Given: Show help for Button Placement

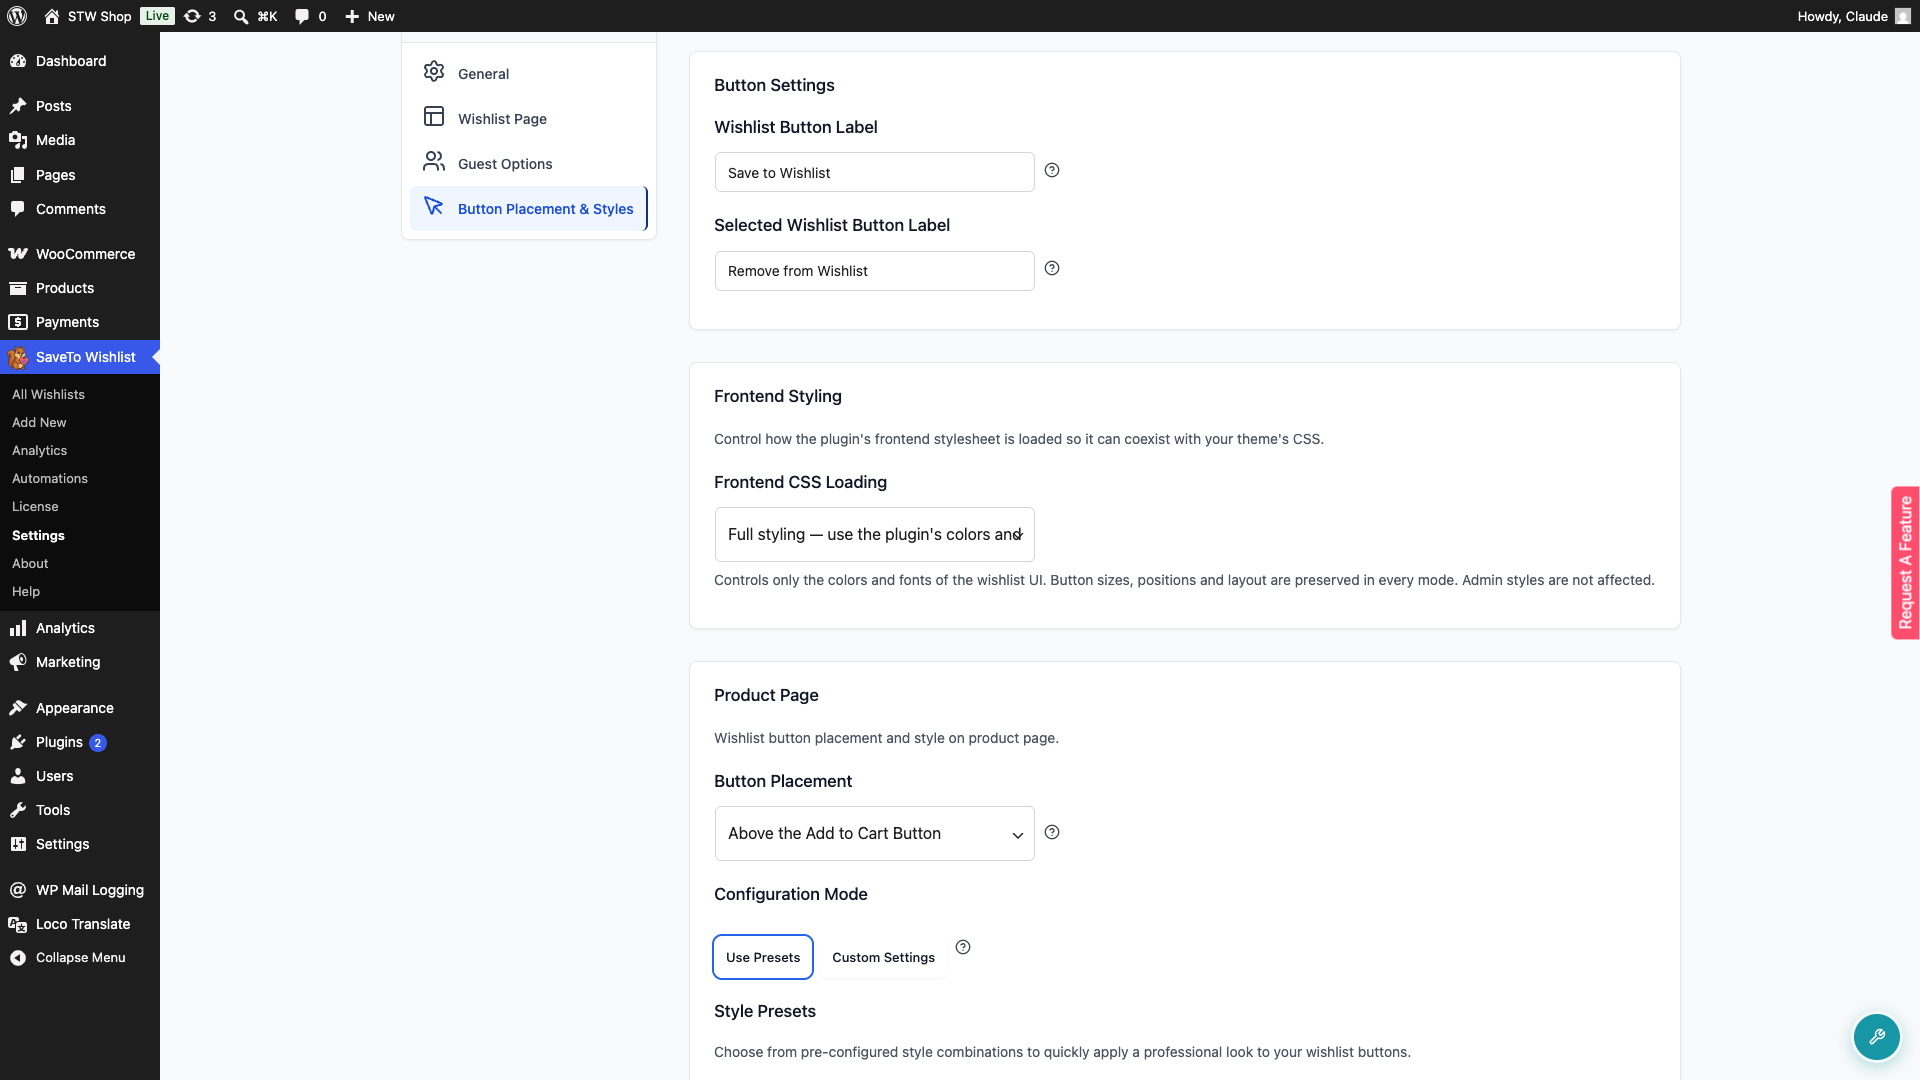Looking at the screenshot, I should pyautogui.click(x=1052, y=832).
